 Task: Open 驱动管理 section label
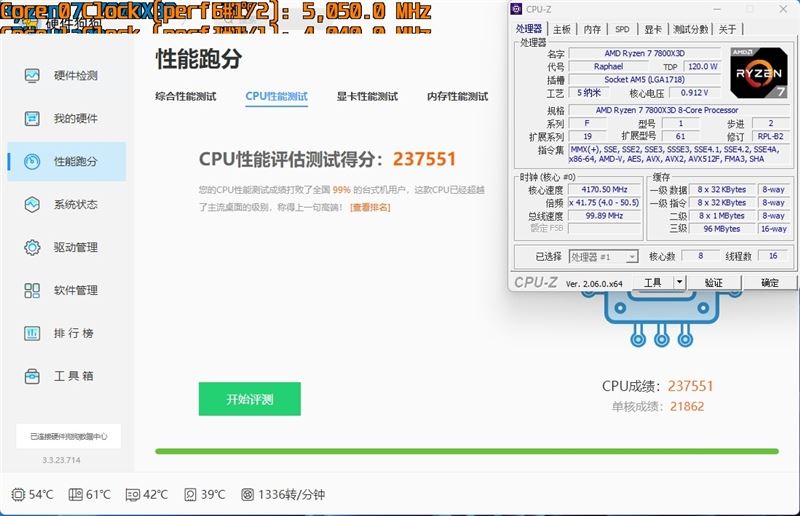[76, 247]
